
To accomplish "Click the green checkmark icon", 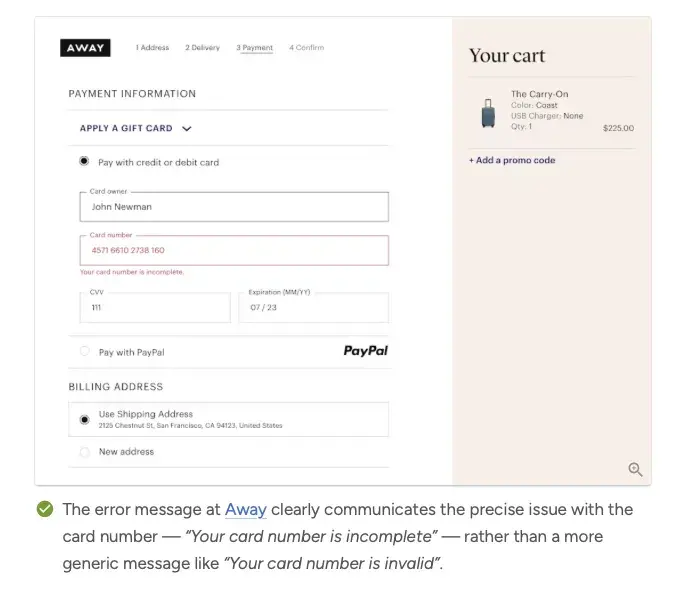I will tap(45, 510).
